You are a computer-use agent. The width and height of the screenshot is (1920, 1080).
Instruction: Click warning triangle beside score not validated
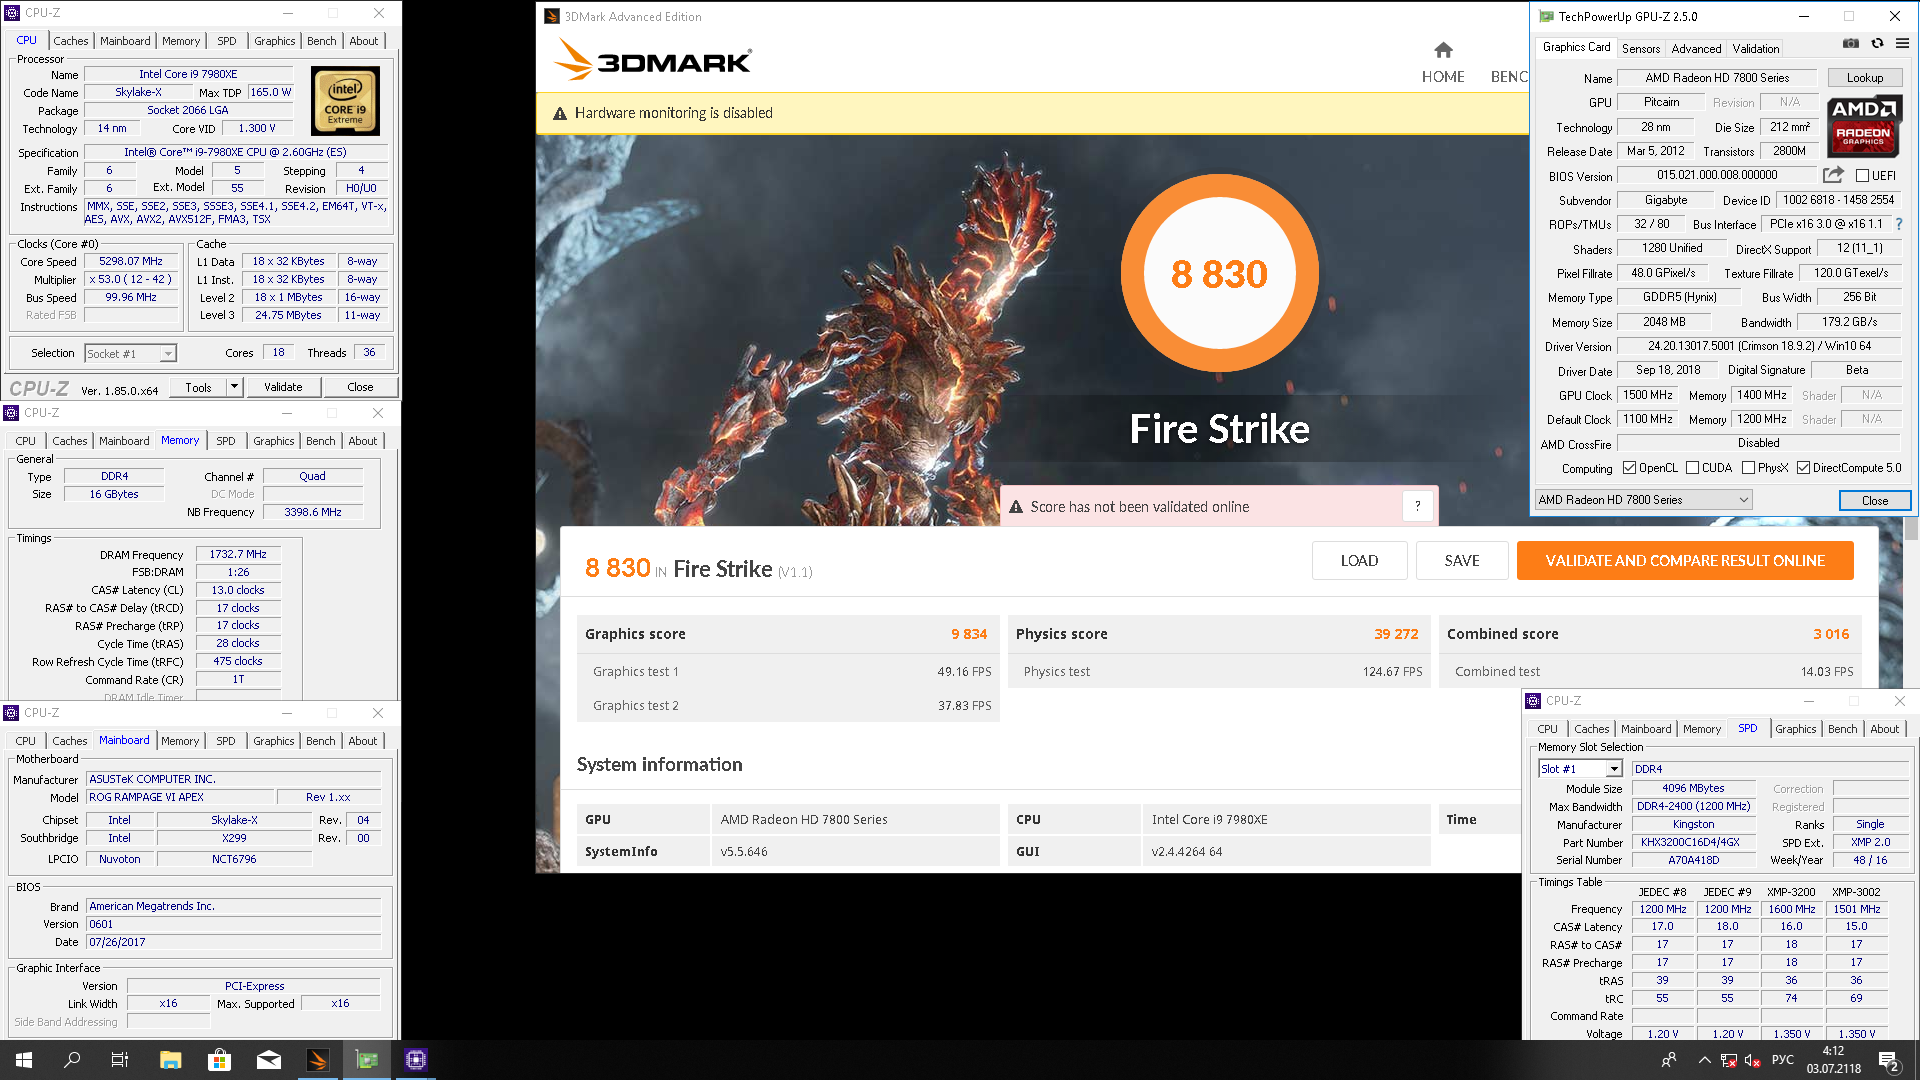1016,507
